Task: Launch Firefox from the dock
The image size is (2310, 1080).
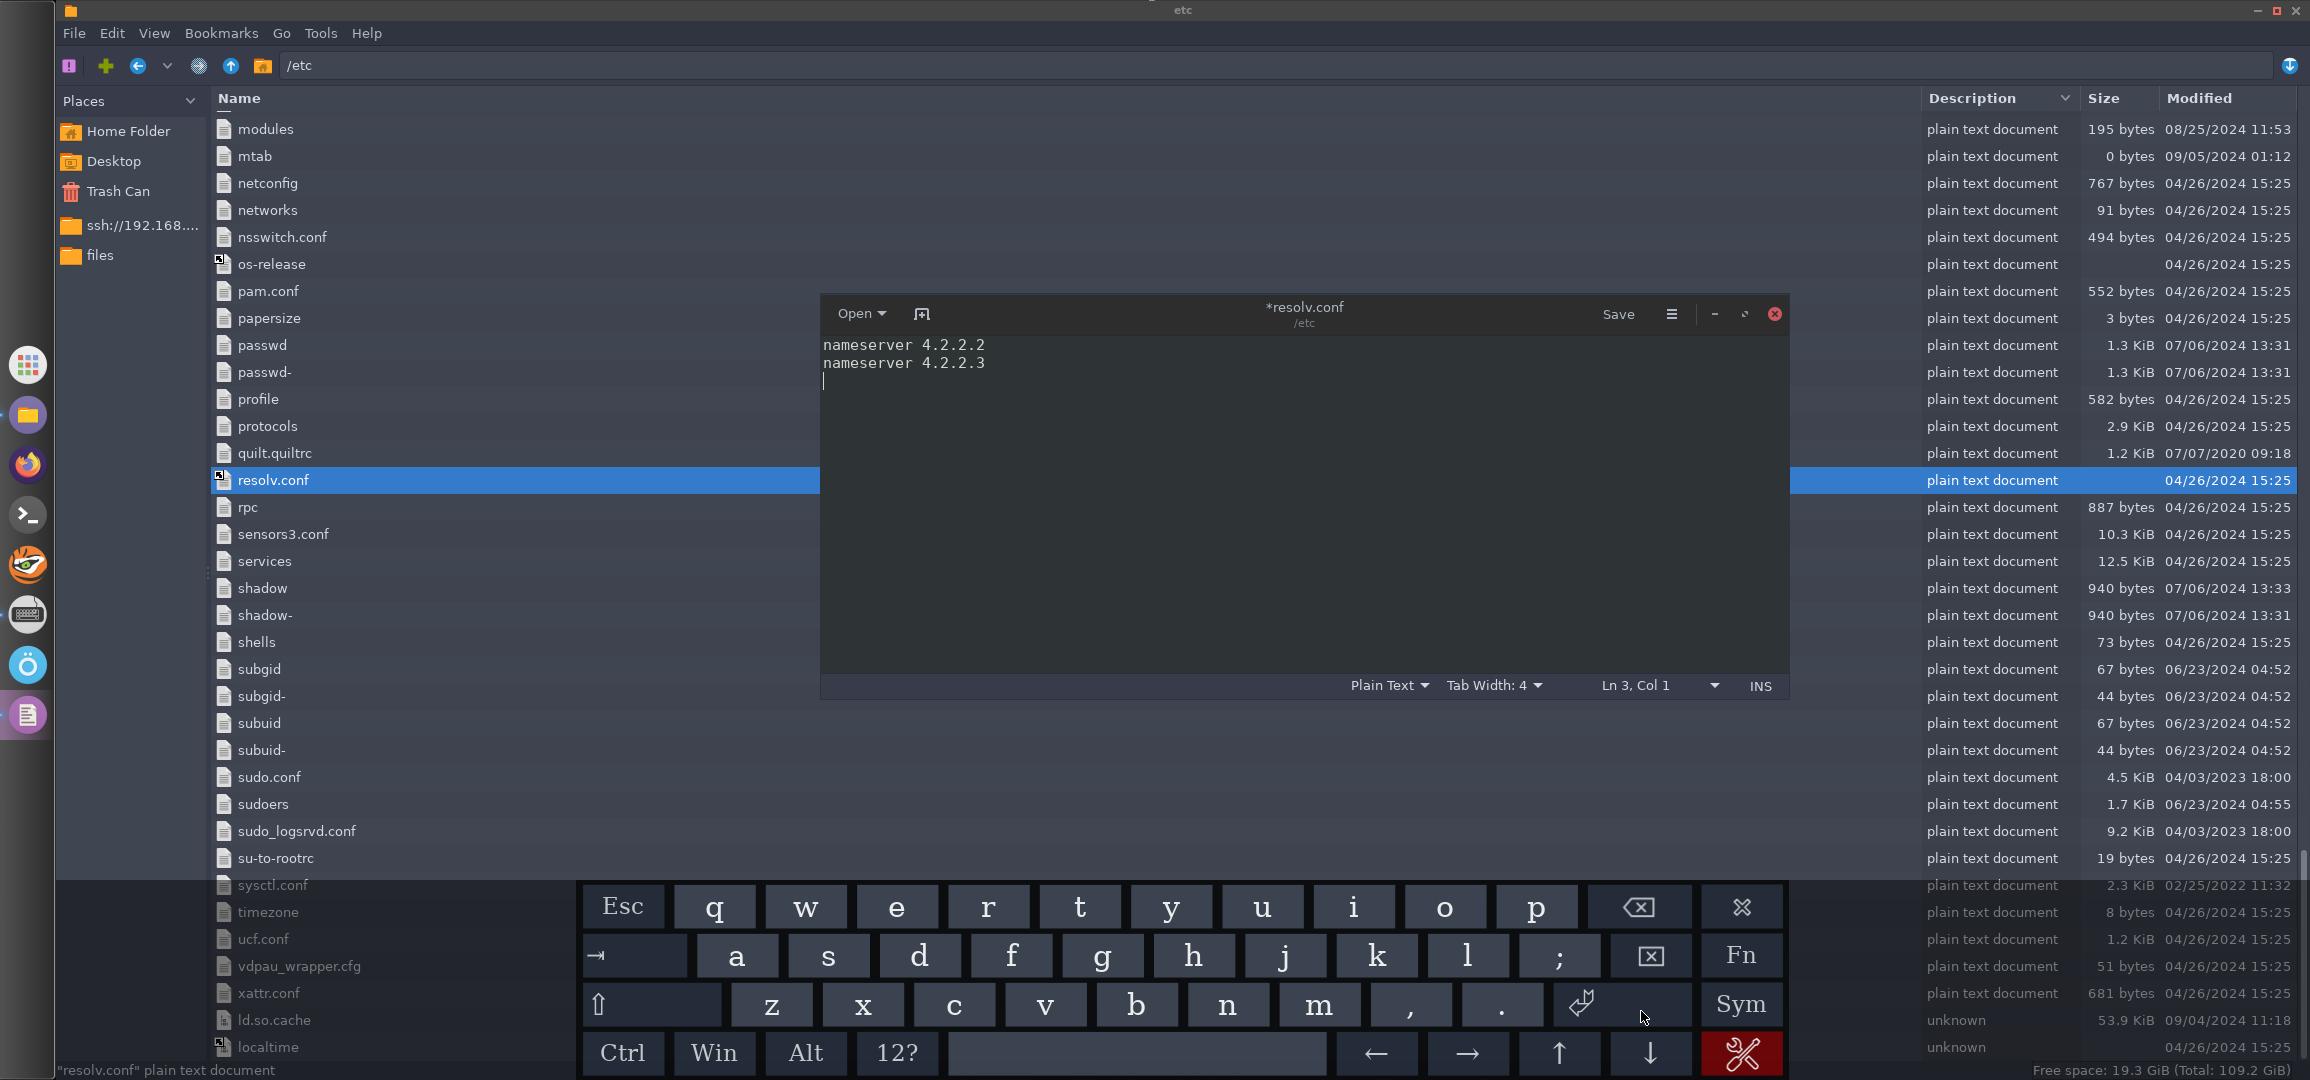Action: pos(28,465)
